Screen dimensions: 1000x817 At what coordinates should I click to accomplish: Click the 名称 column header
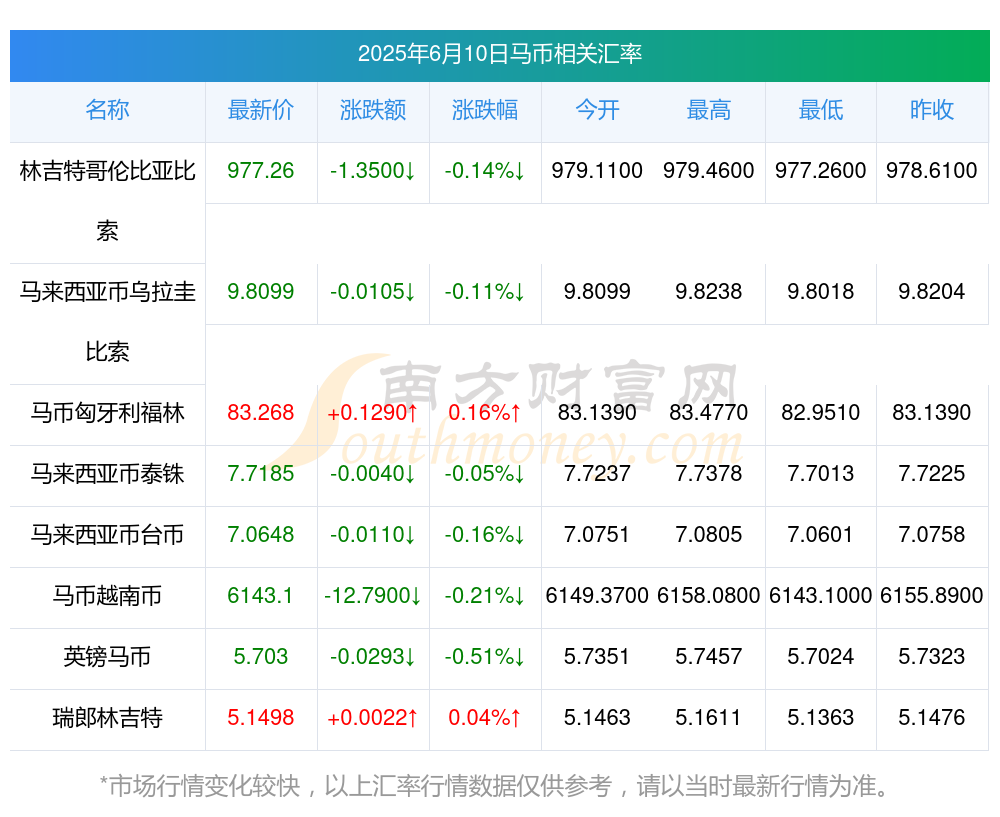(x=107, y=110)
